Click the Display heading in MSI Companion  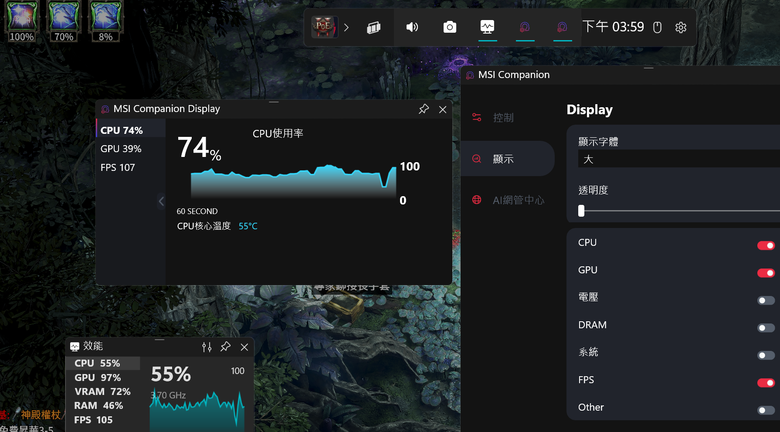pos(589,110)
